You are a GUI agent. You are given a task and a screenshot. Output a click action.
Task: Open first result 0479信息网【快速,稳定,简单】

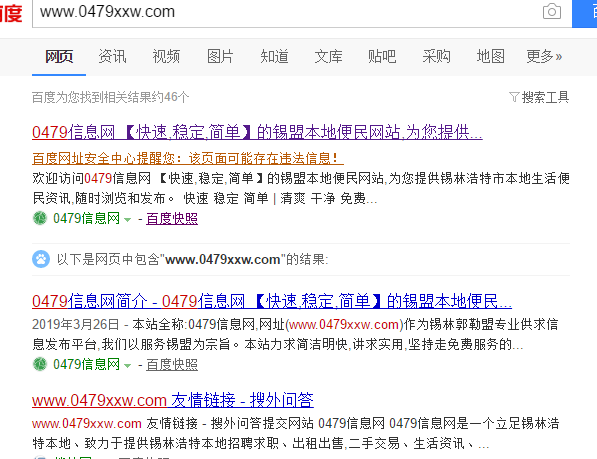pos(257,132)
